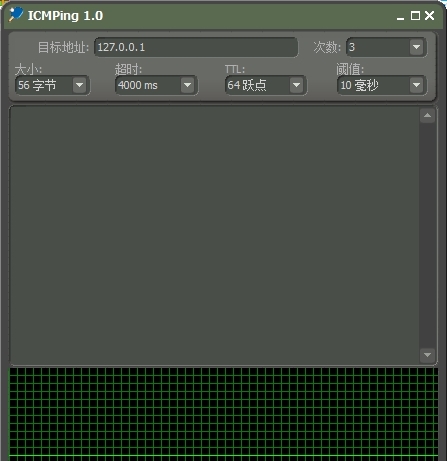Click the 阈值 label
Viewport: 447px width, 461px height.
pyautogui.click(x=350, y=69)
